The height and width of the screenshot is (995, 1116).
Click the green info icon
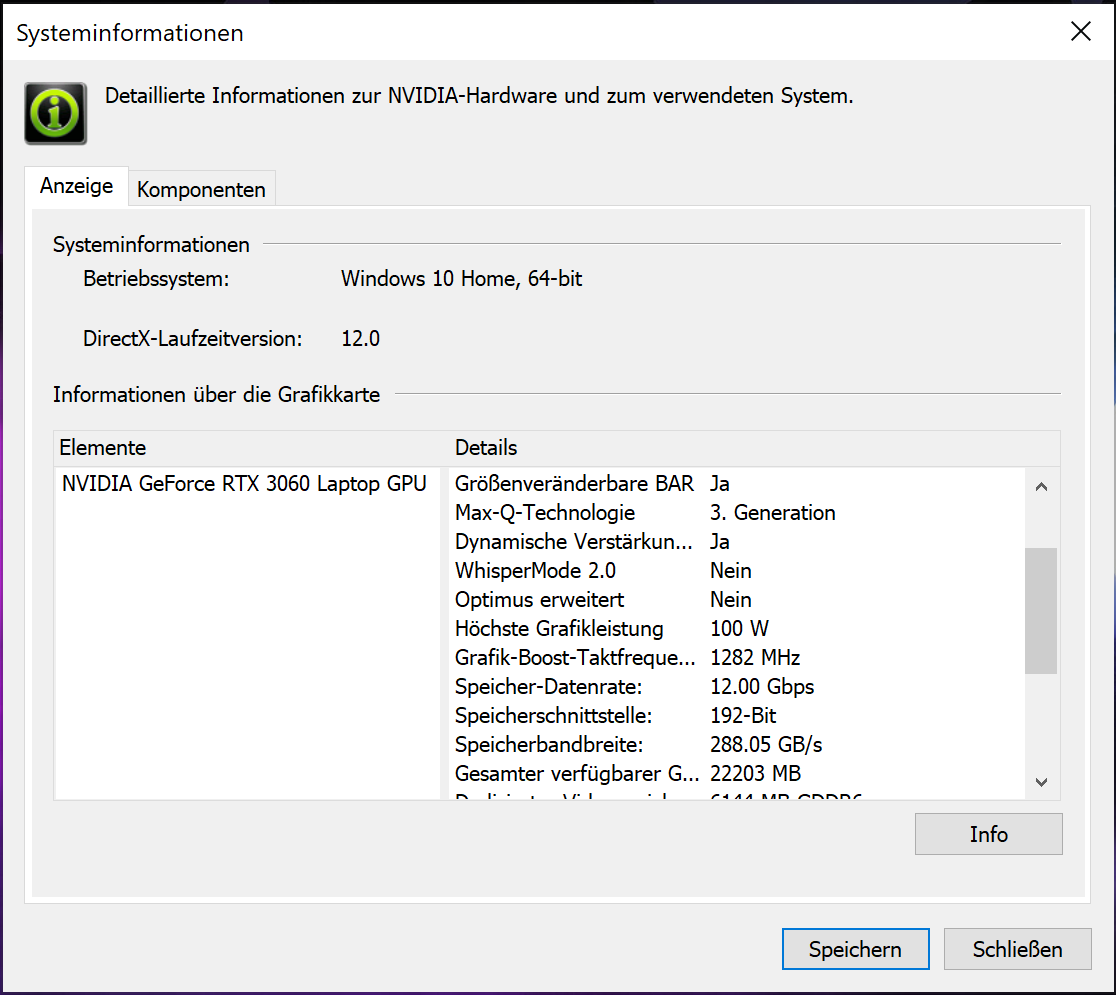pos(55,114)
